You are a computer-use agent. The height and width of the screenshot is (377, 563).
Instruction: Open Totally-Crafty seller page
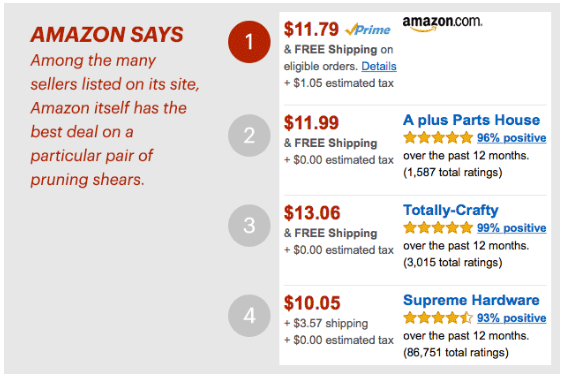451,210
